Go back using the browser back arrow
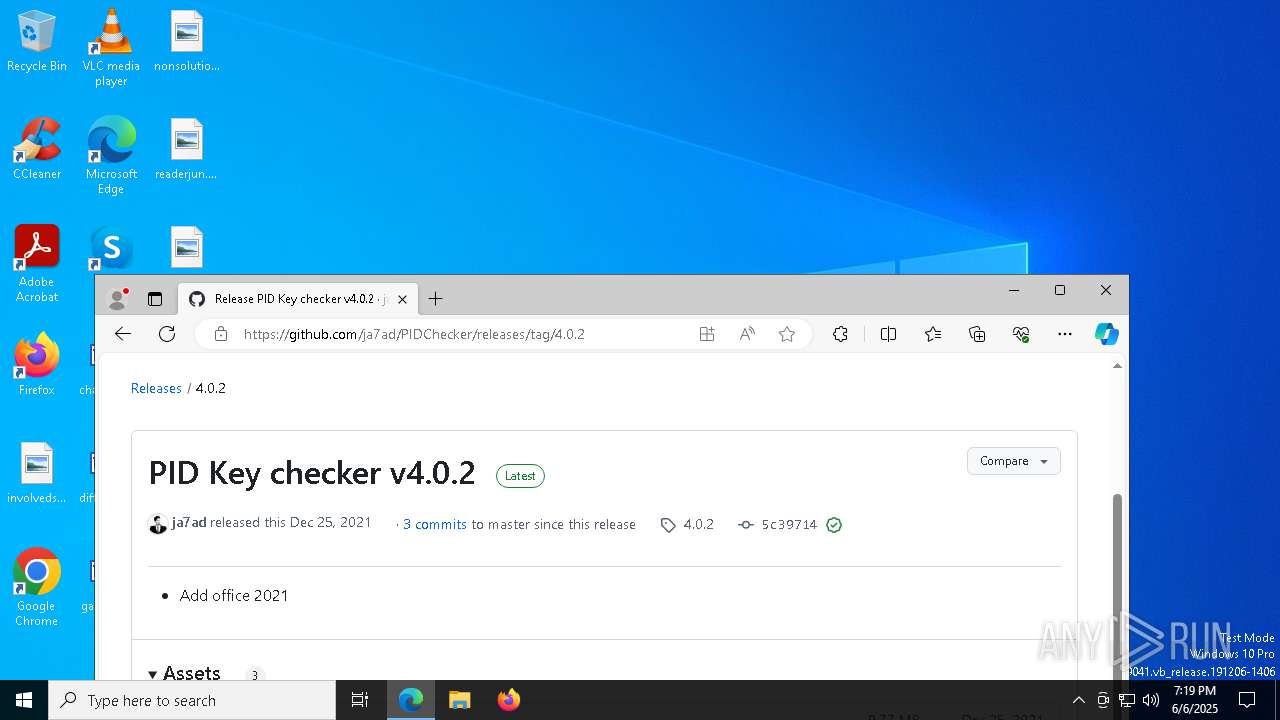This screenshot has height=720, width=1280. click(x=123, y=334)
